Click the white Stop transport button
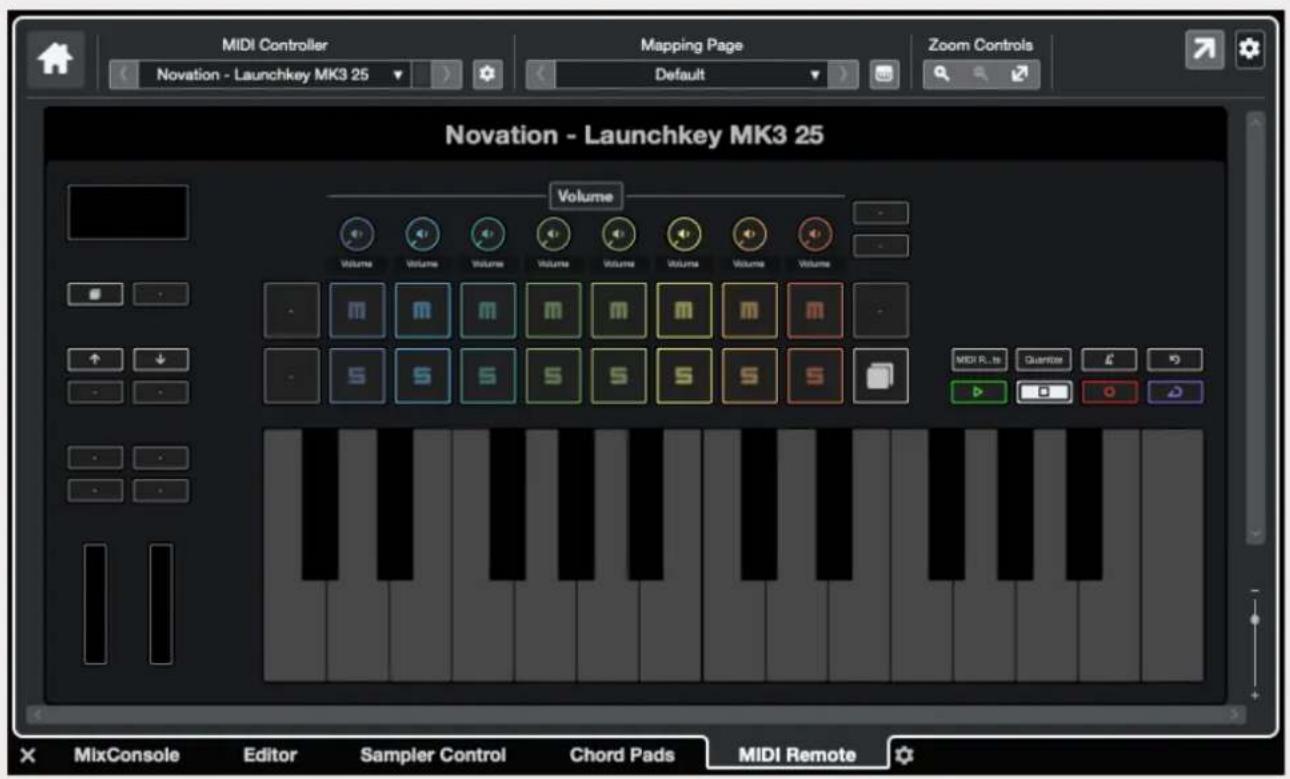This screenshot has width=1290, height=779. [x=1044, y=392]
